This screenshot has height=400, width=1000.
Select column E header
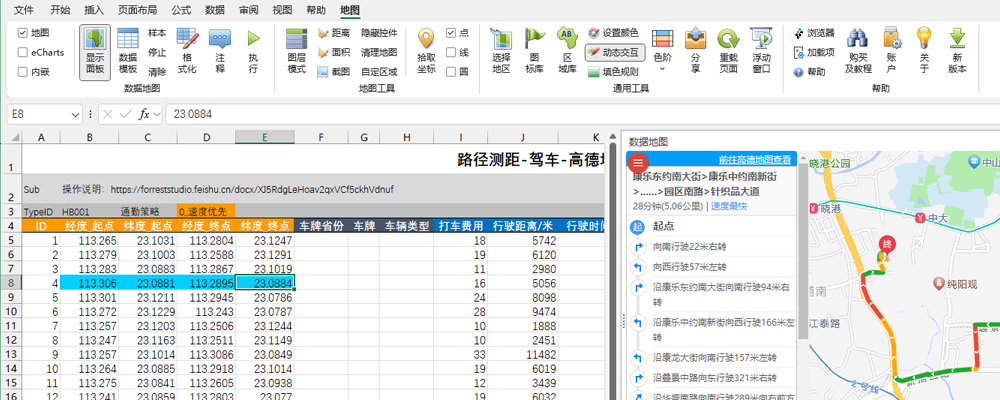coord(265,137)
